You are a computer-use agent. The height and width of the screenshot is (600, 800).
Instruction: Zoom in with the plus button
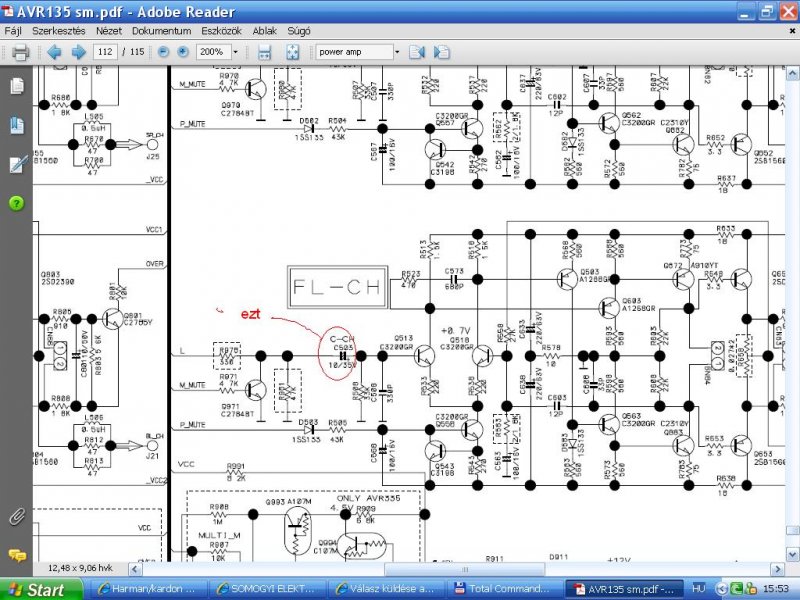[183, 52]
